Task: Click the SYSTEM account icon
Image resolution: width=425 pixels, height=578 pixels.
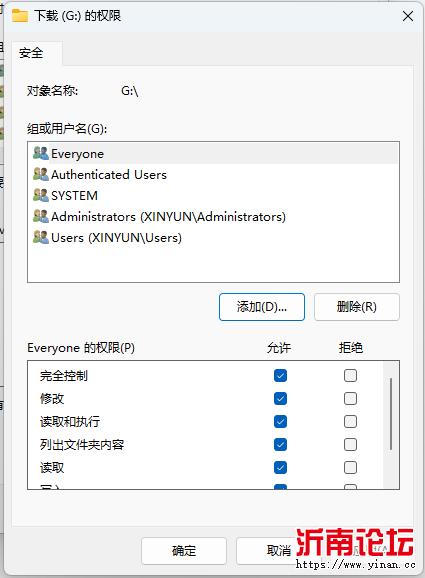Action: point(41,195)
